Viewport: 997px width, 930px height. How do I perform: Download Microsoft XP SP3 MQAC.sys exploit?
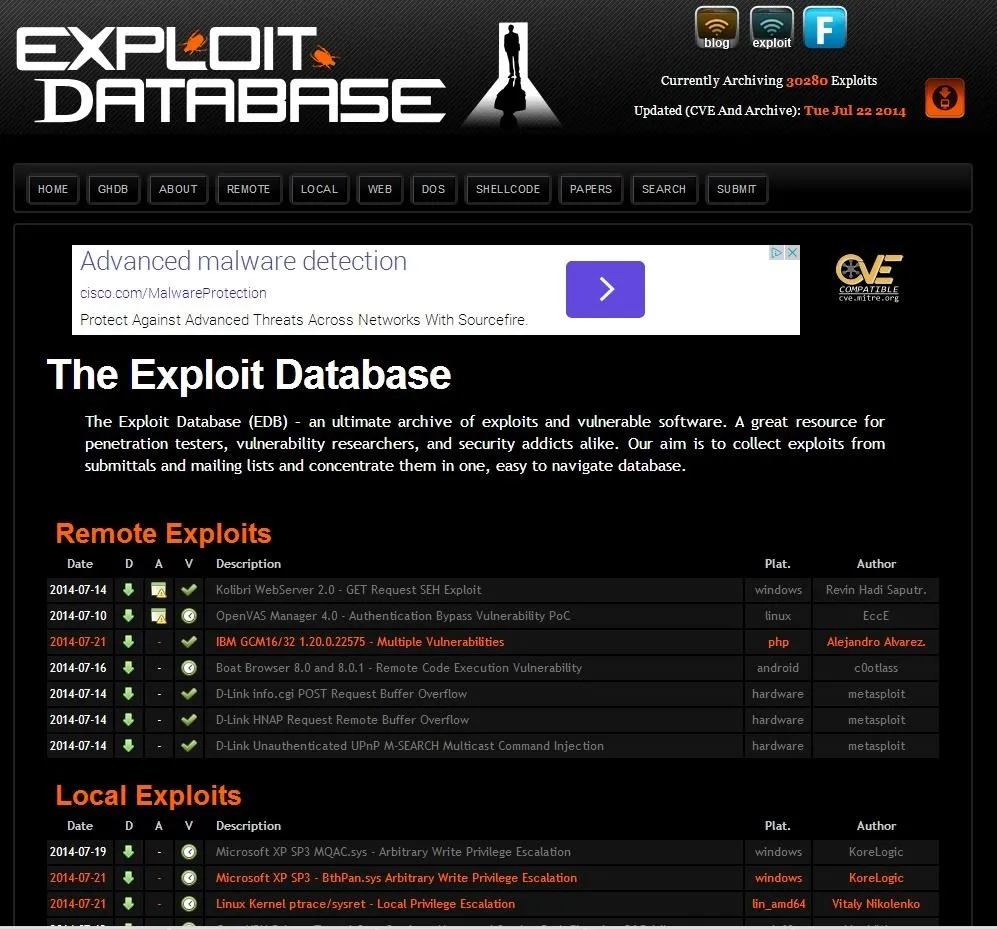pyautogui.click(x=128, y=852)
